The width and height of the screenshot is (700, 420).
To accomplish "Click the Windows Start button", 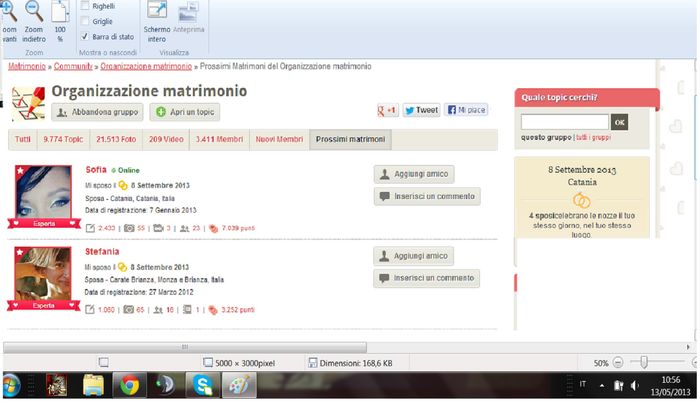I will [x=14, y=384].
